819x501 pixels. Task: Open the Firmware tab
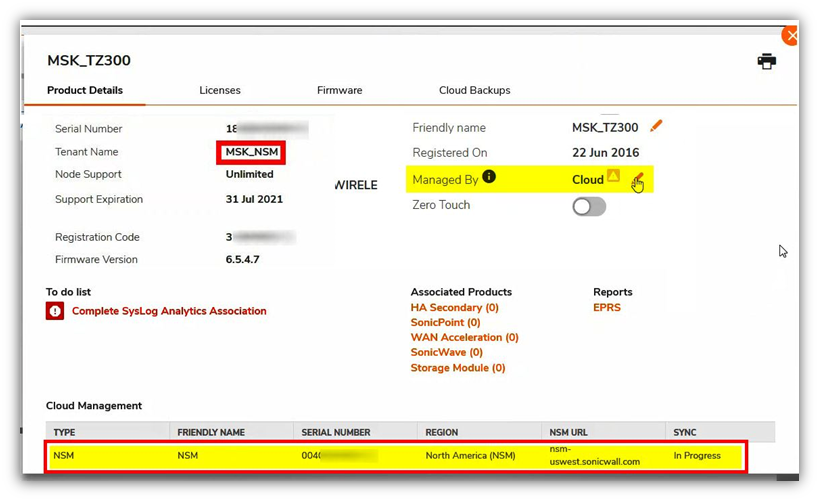340,90
